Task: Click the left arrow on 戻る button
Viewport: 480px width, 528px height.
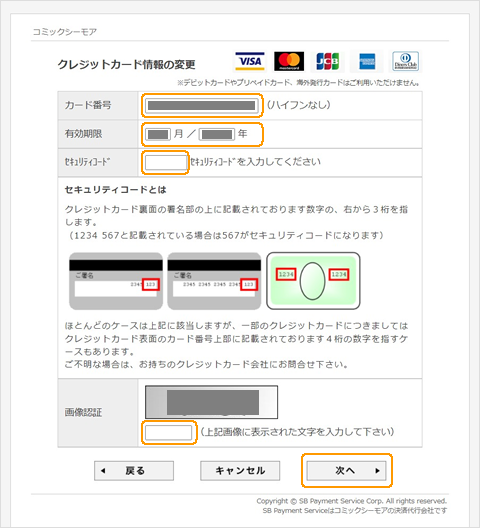Action: click(103, 471)
